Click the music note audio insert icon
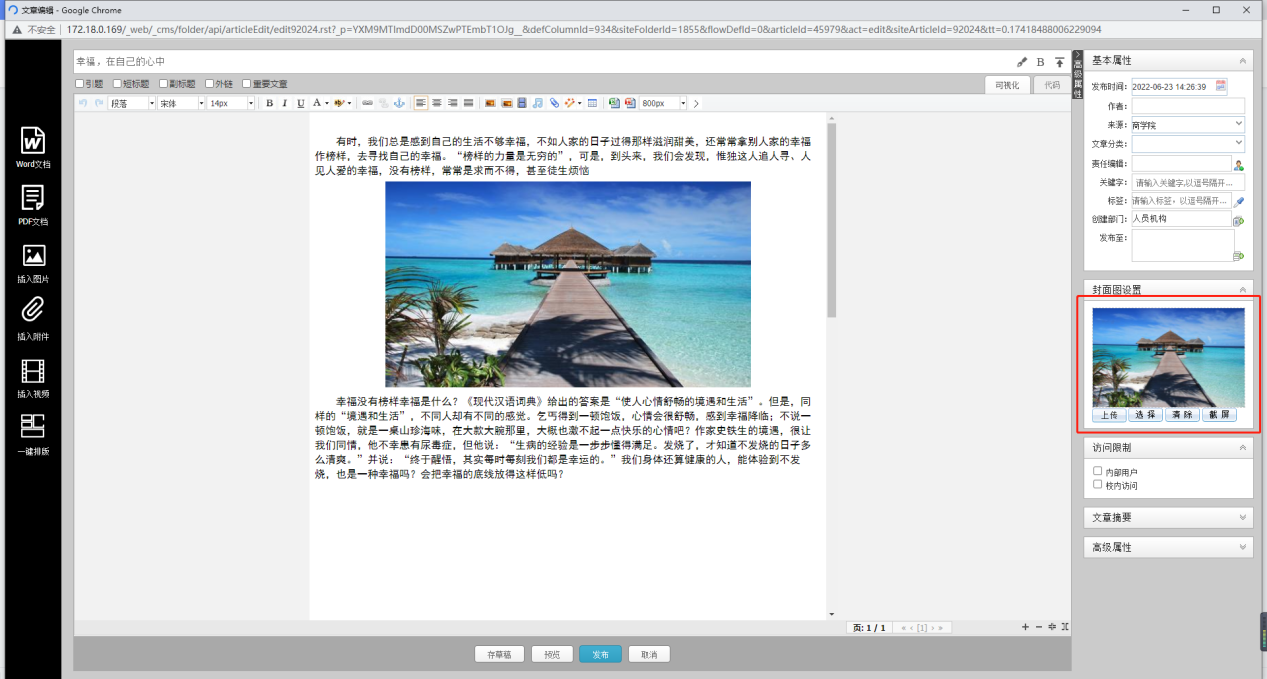 537,103
